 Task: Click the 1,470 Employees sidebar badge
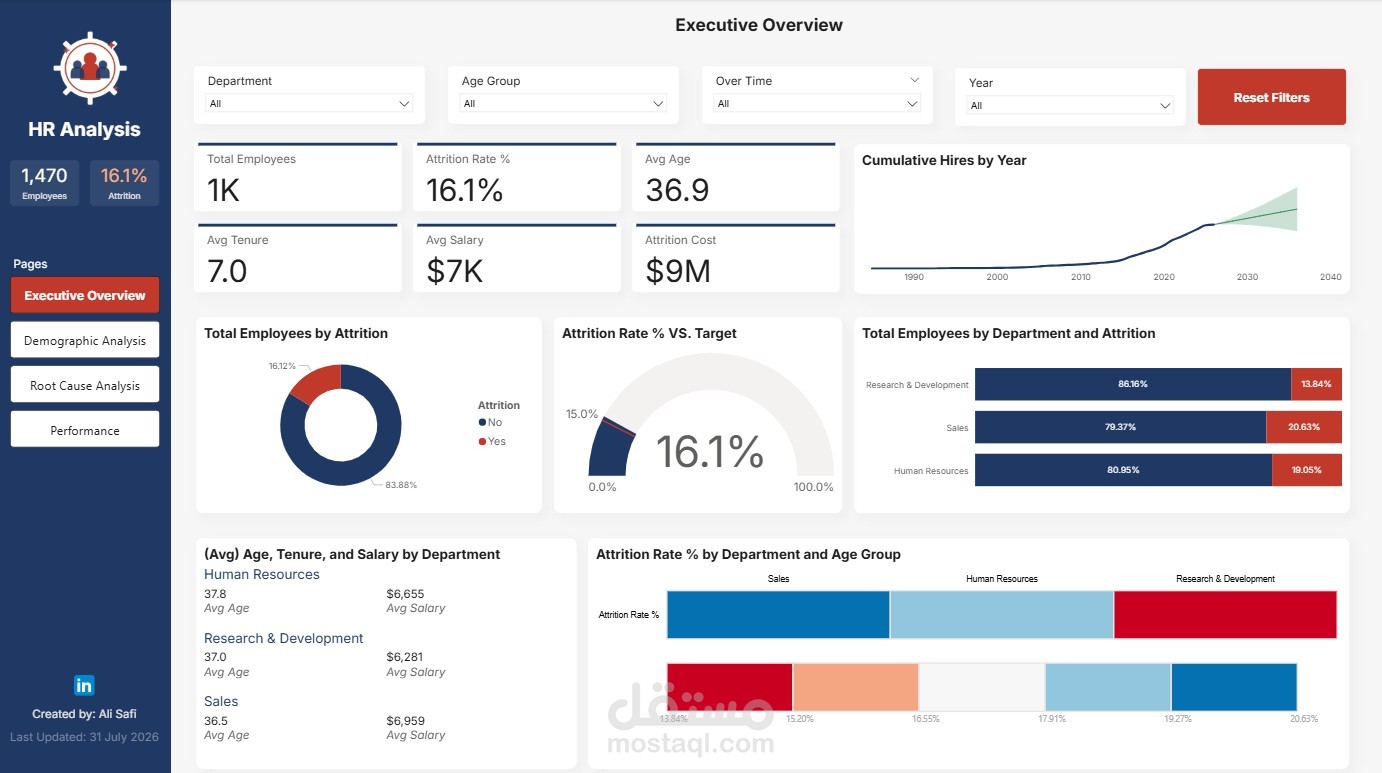click(45, 183)
